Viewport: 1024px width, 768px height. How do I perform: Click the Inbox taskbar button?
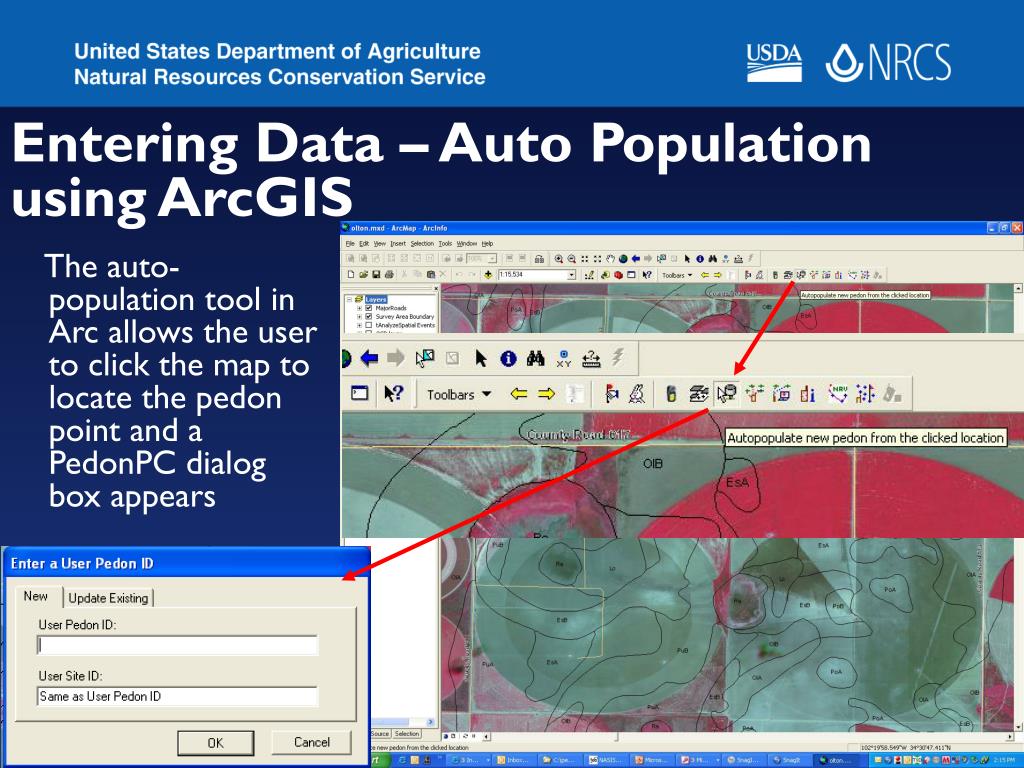[513, 760]
